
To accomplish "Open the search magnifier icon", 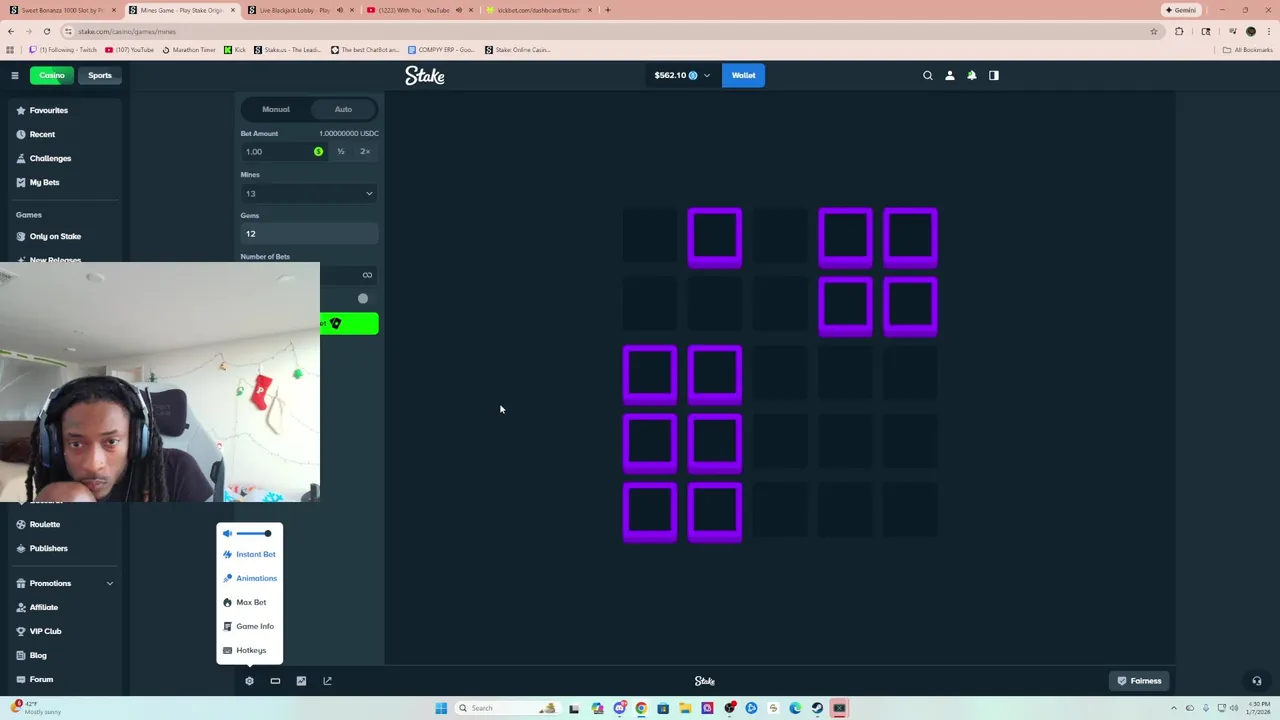I will point(928,75).
